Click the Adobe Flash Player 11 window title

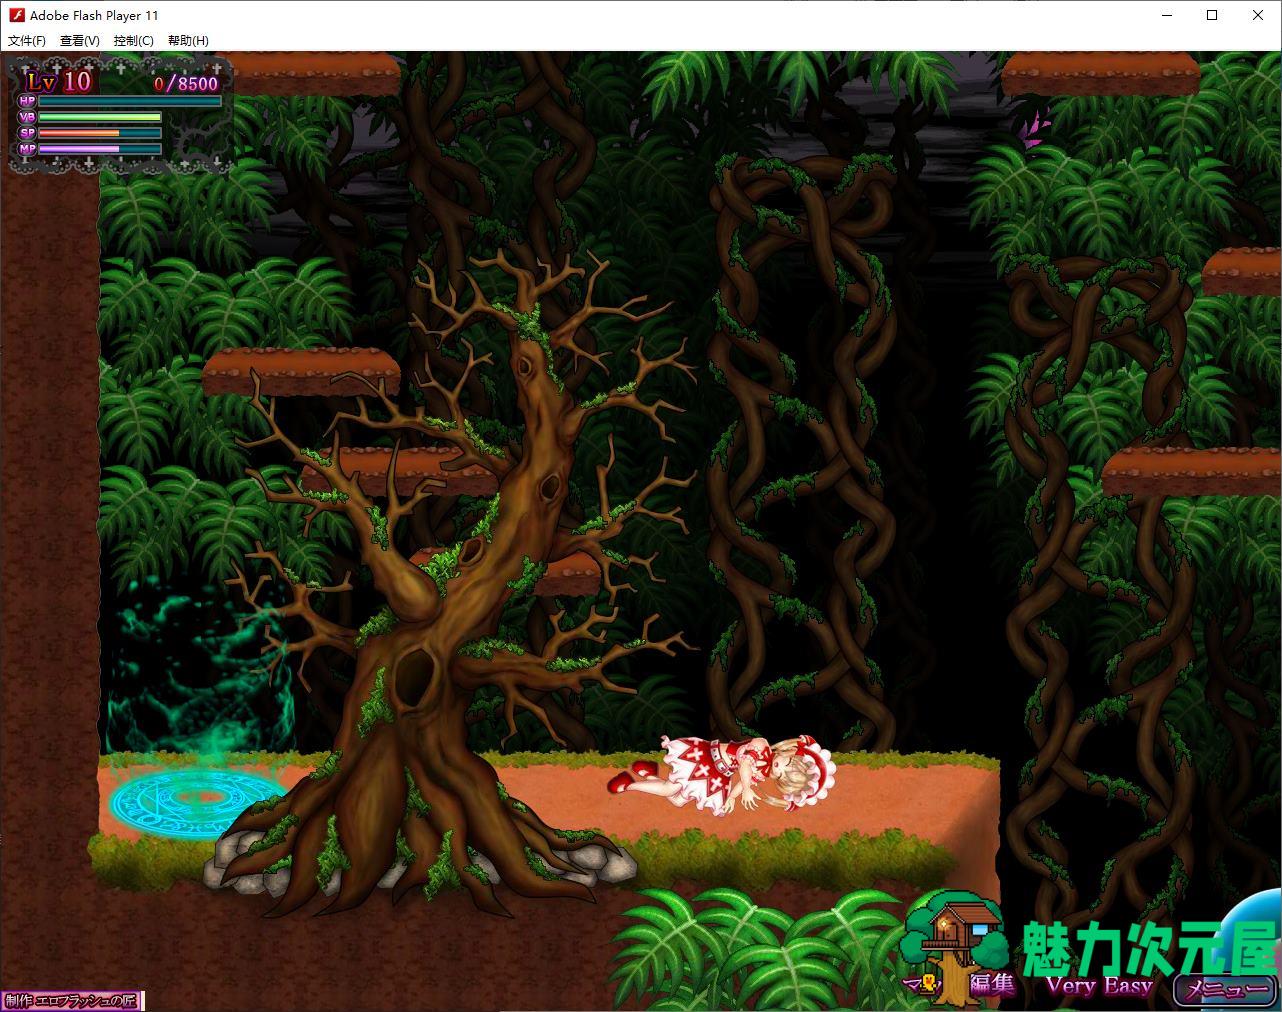point(94,15)
